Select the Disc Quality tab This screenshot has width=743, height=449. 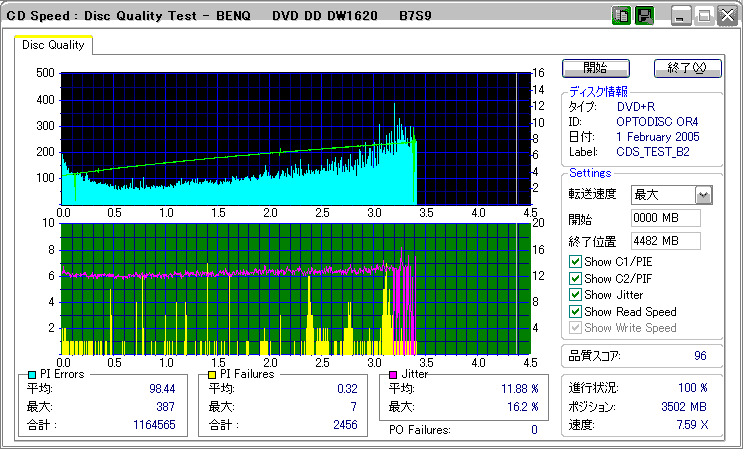tap(53, 45)
